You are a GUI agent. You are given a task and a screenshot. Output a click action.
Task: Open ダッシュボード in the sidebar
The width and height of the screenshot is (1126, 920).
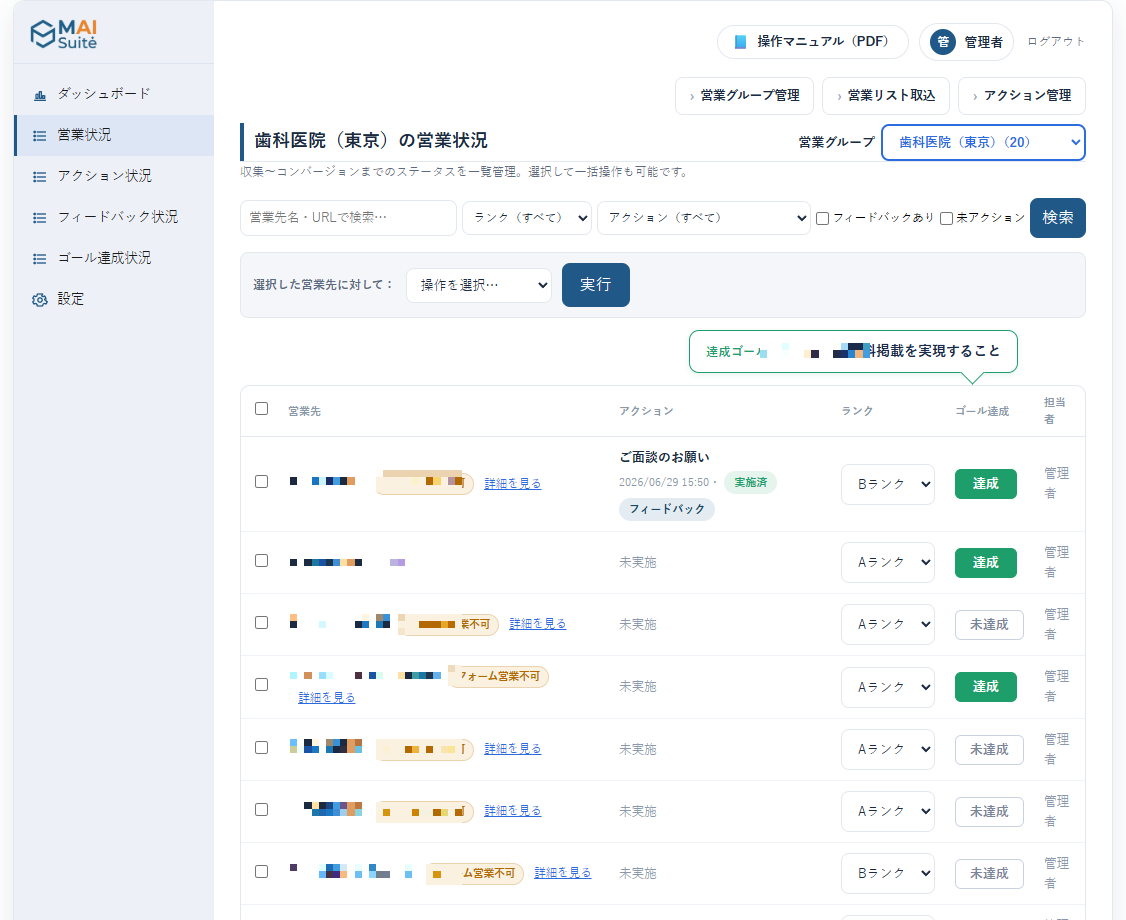[x=113, y=94]
